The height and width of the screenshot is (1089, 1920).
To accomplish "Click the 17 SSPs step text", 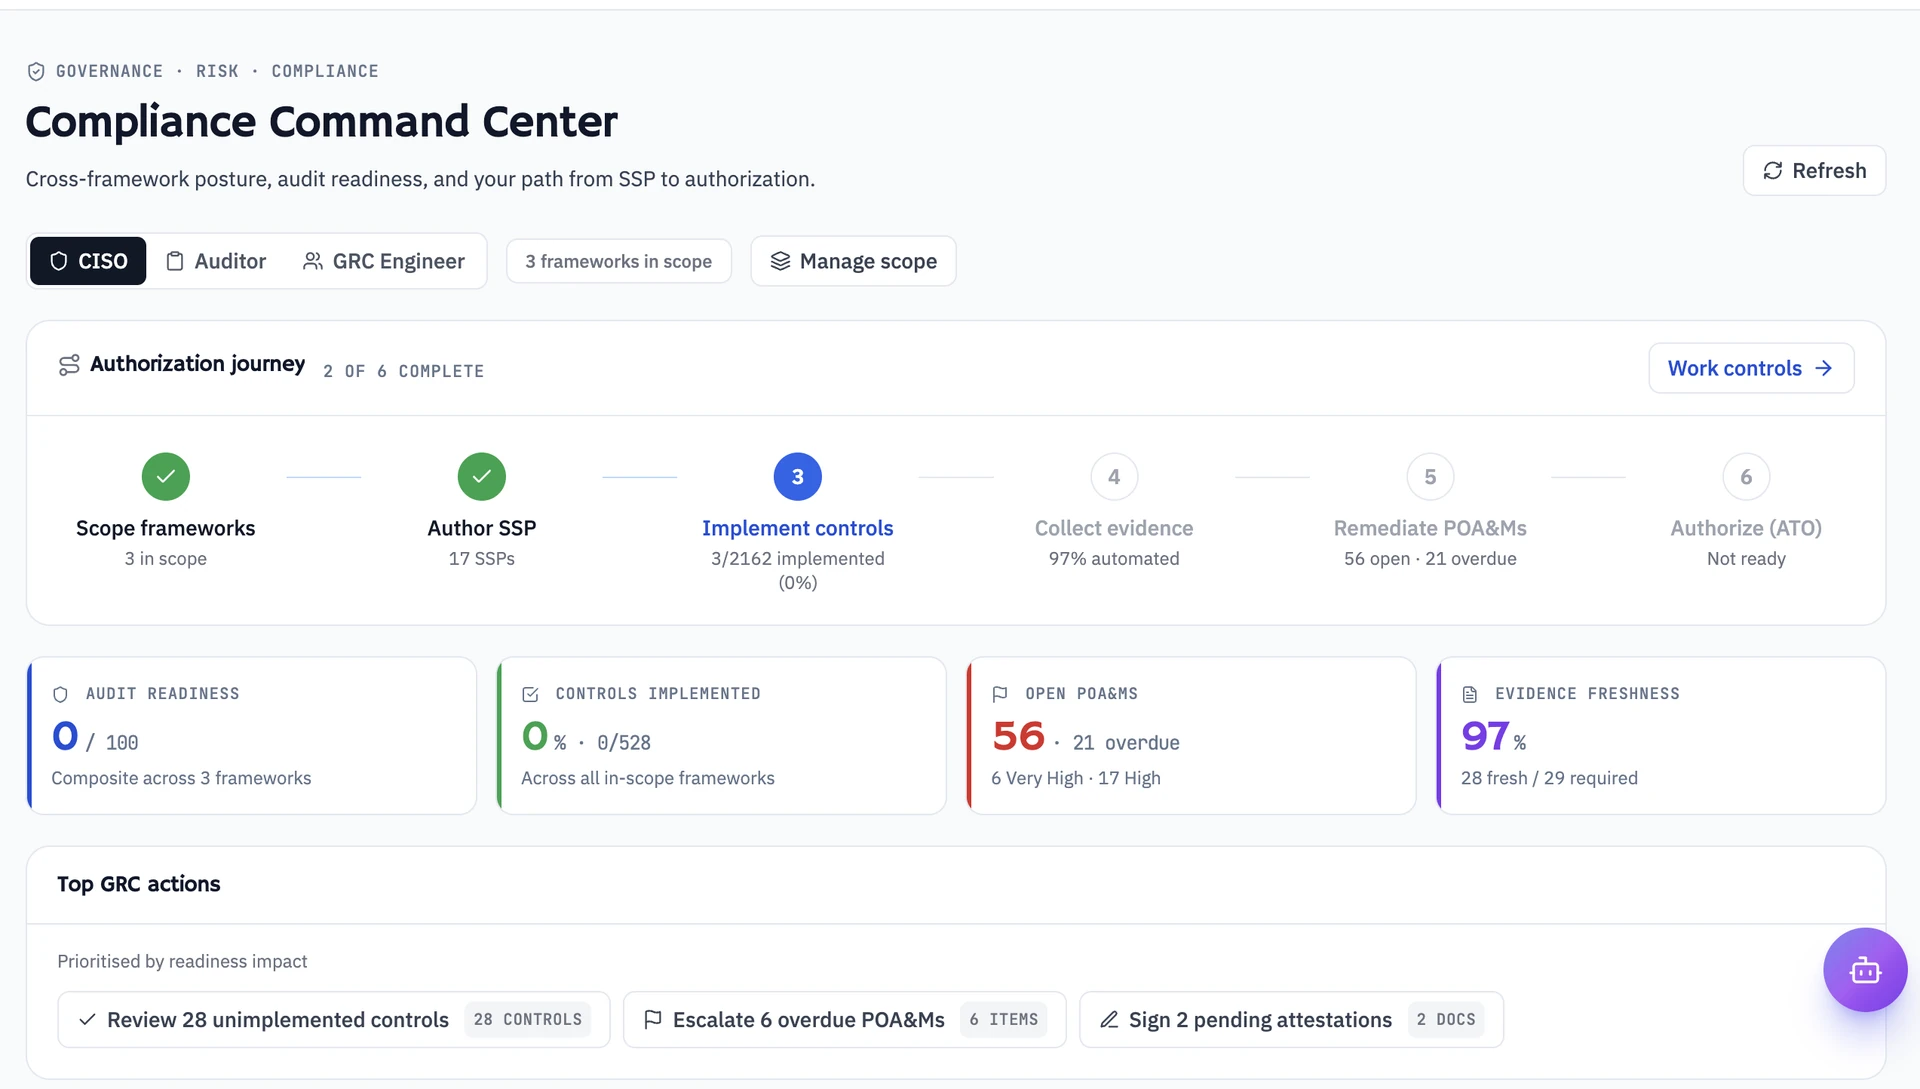I will [x=482, y=559].
